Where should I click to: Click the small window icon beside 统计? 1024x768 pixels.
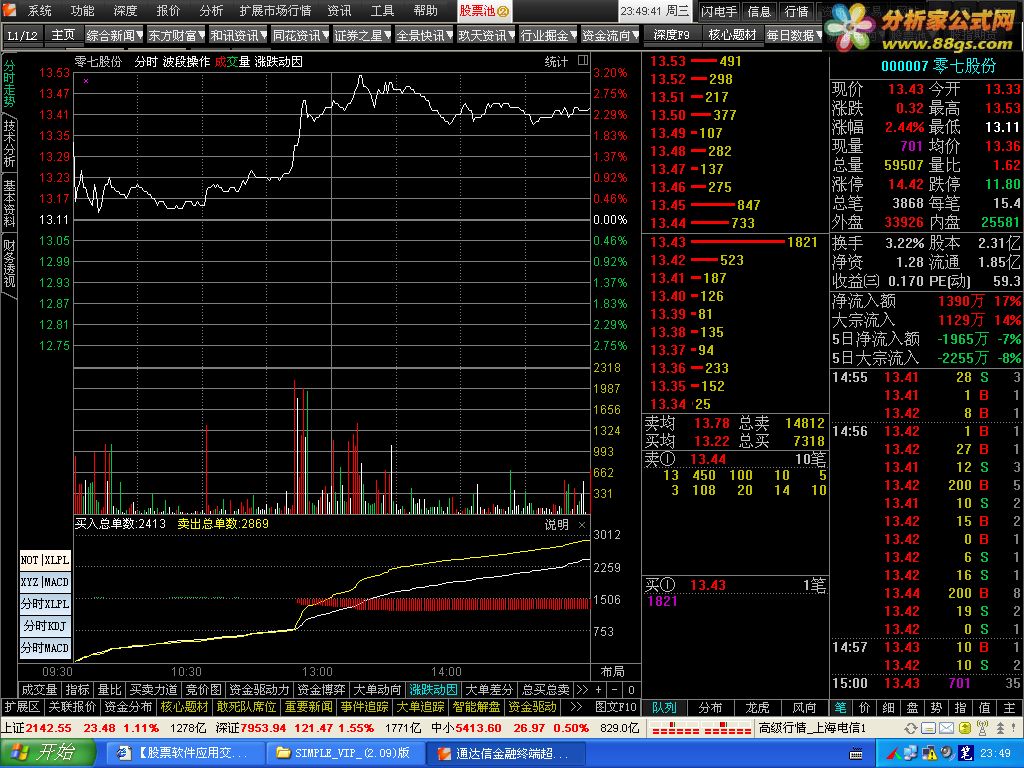[x=583, y=61]
